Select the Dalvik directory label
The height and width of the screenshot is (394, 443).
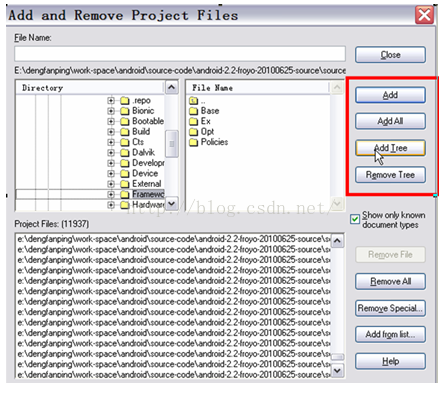click(143, 153)
